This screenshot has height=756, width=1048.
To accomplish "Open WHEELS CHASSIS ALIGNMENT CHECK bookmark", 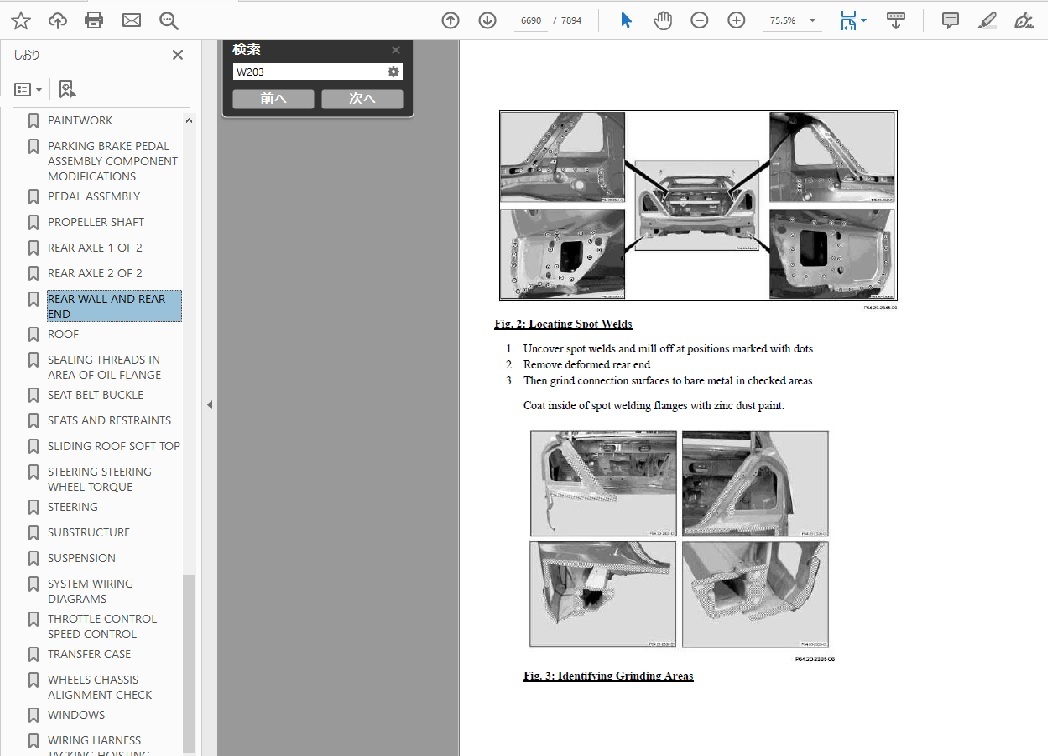I will pyautogui.click(x=100, y=687).
